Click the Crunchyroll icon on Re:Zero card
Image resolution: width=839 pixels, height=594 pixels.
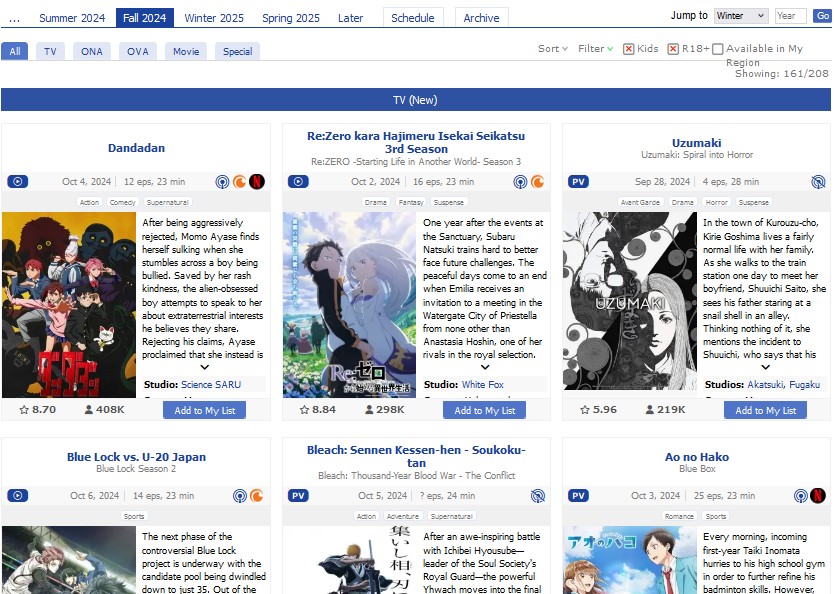tap(537, 182)
